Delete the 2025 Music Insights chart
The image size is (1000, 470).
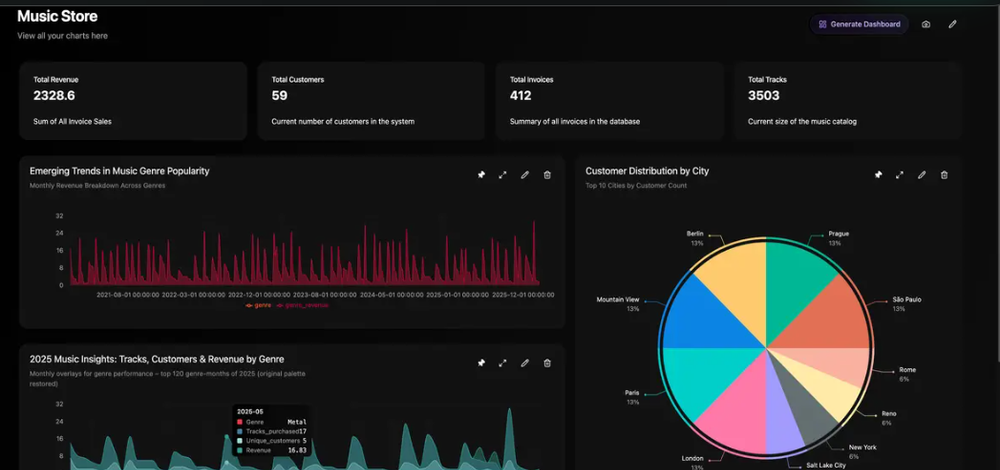tap(547, 363)
